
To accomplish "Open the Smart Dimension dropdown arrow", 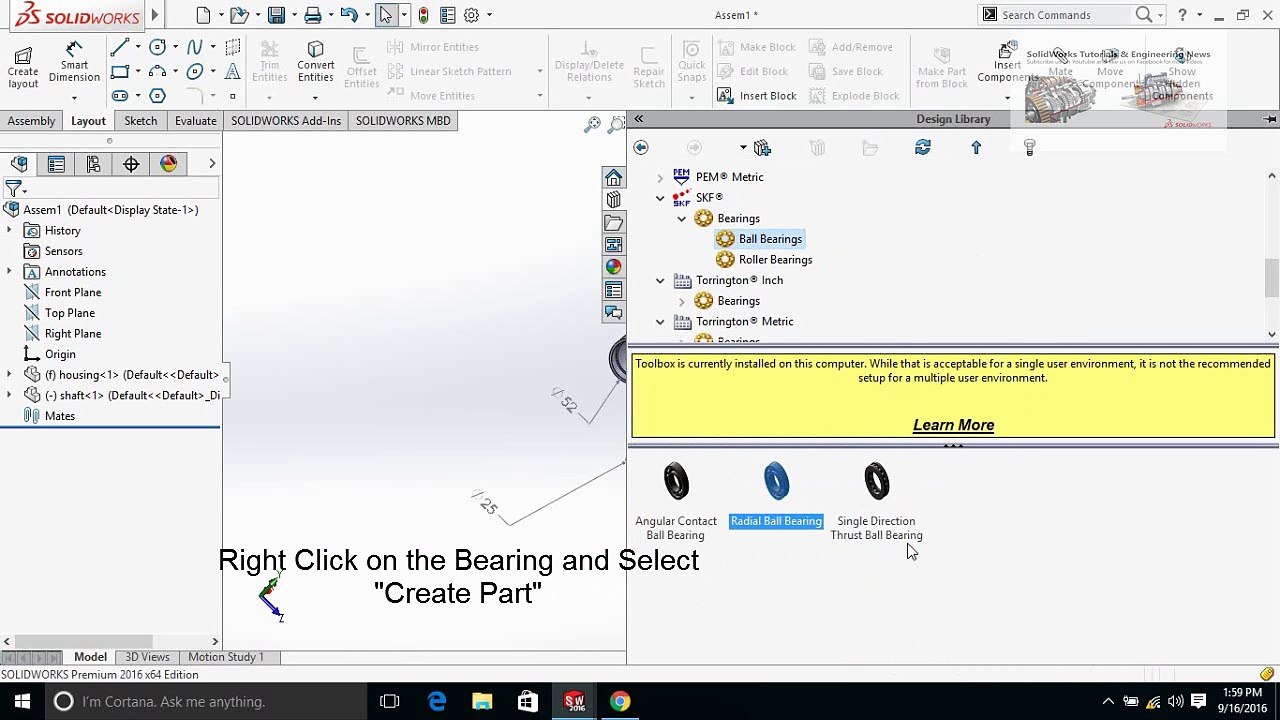I will [x=74, y=97].
